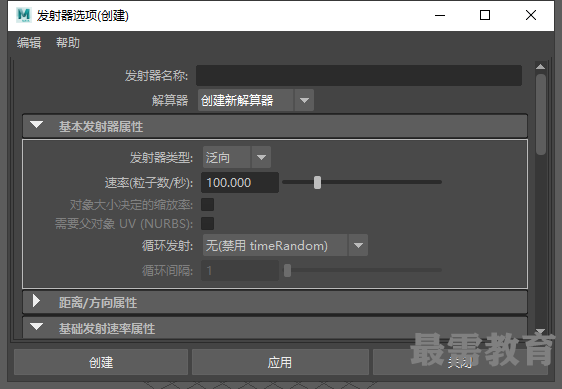Click the 循环间隔 value field
The height and width of the screenshot is (389, 562).
(240, 270)
